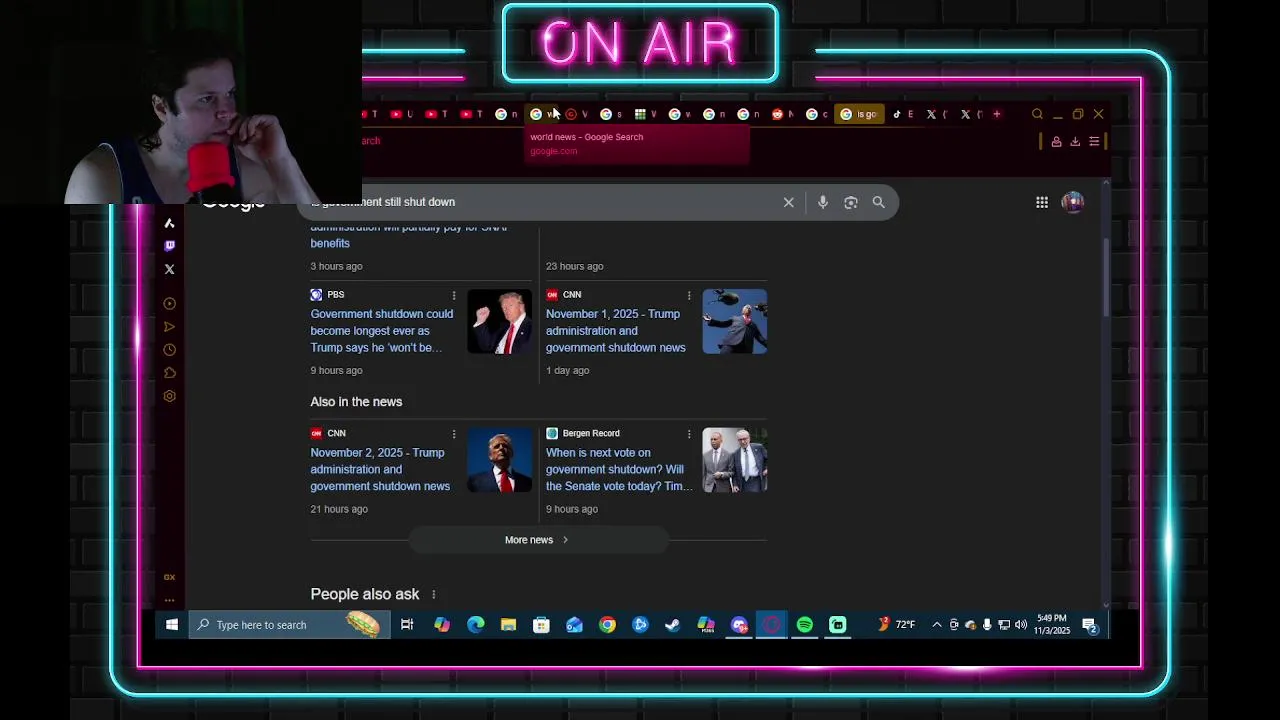Viewport: 1280px width, 720px height.
Task: Open Microsoft Edge from the taskbar
Action: (475, 625)
